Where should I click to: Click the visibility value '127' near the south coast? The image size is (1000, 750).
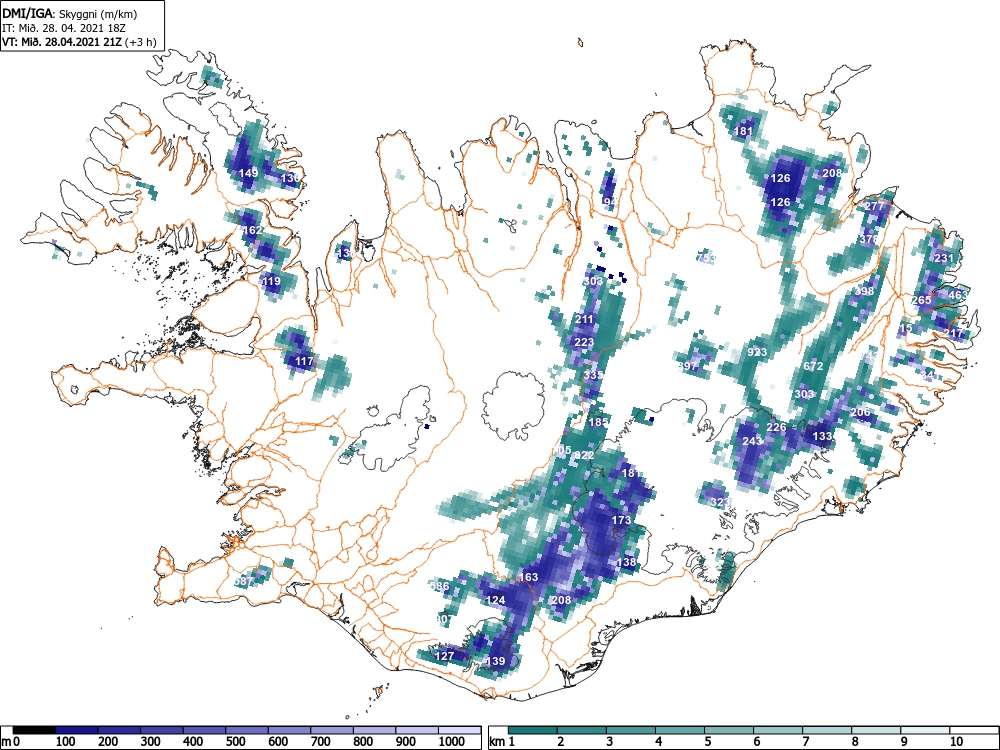pos(445,656)
